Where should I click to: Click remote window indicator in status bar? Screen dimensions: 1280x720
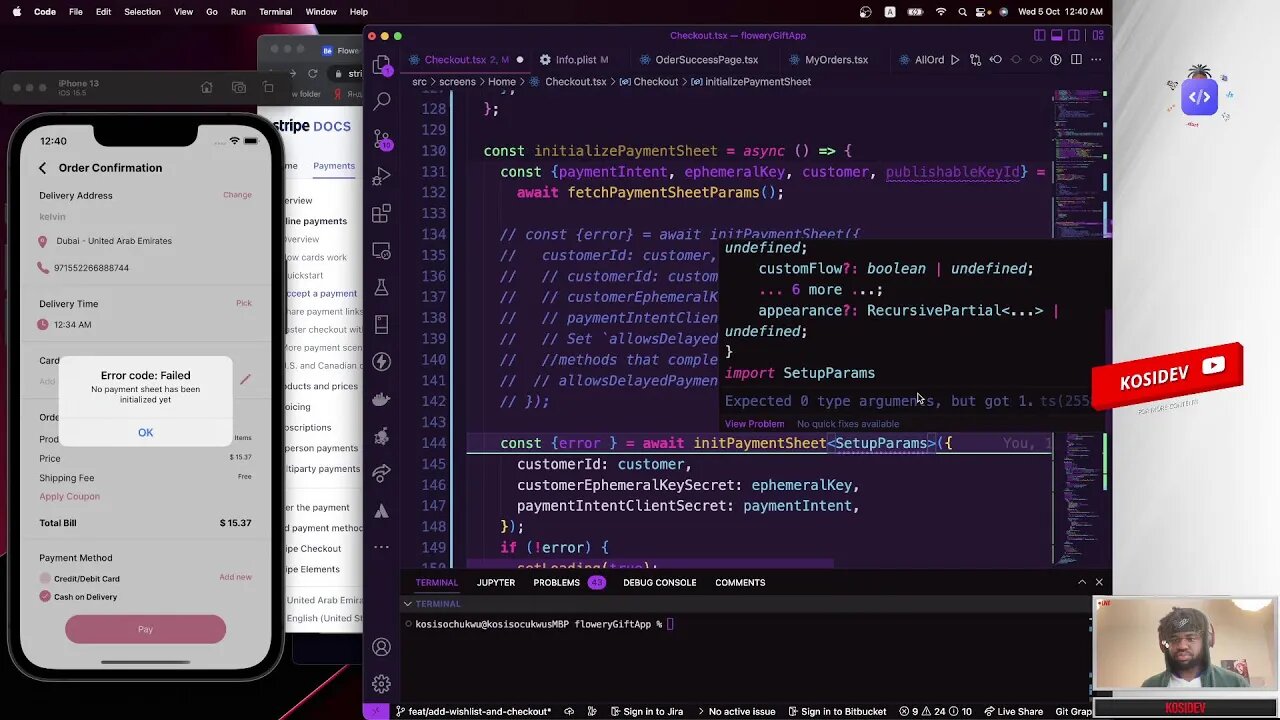pyautogui.click(x=375, y=711)
